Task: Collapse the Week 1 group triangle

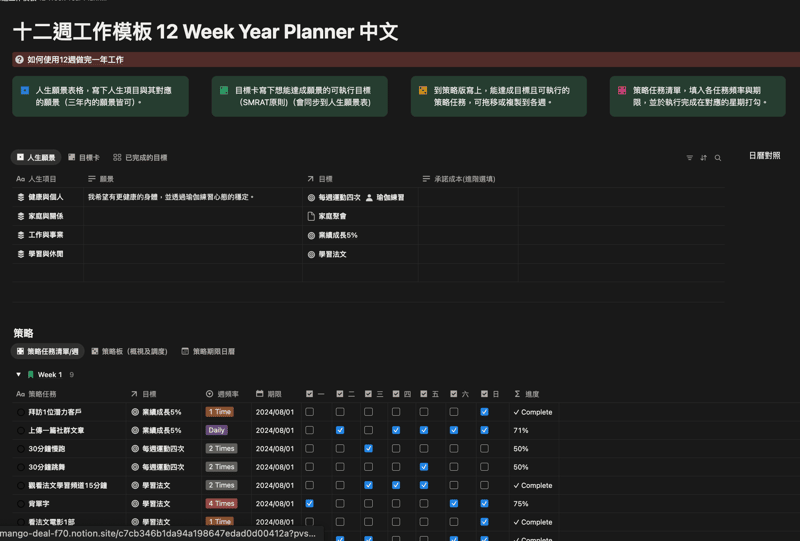Action: click(18, 375)
